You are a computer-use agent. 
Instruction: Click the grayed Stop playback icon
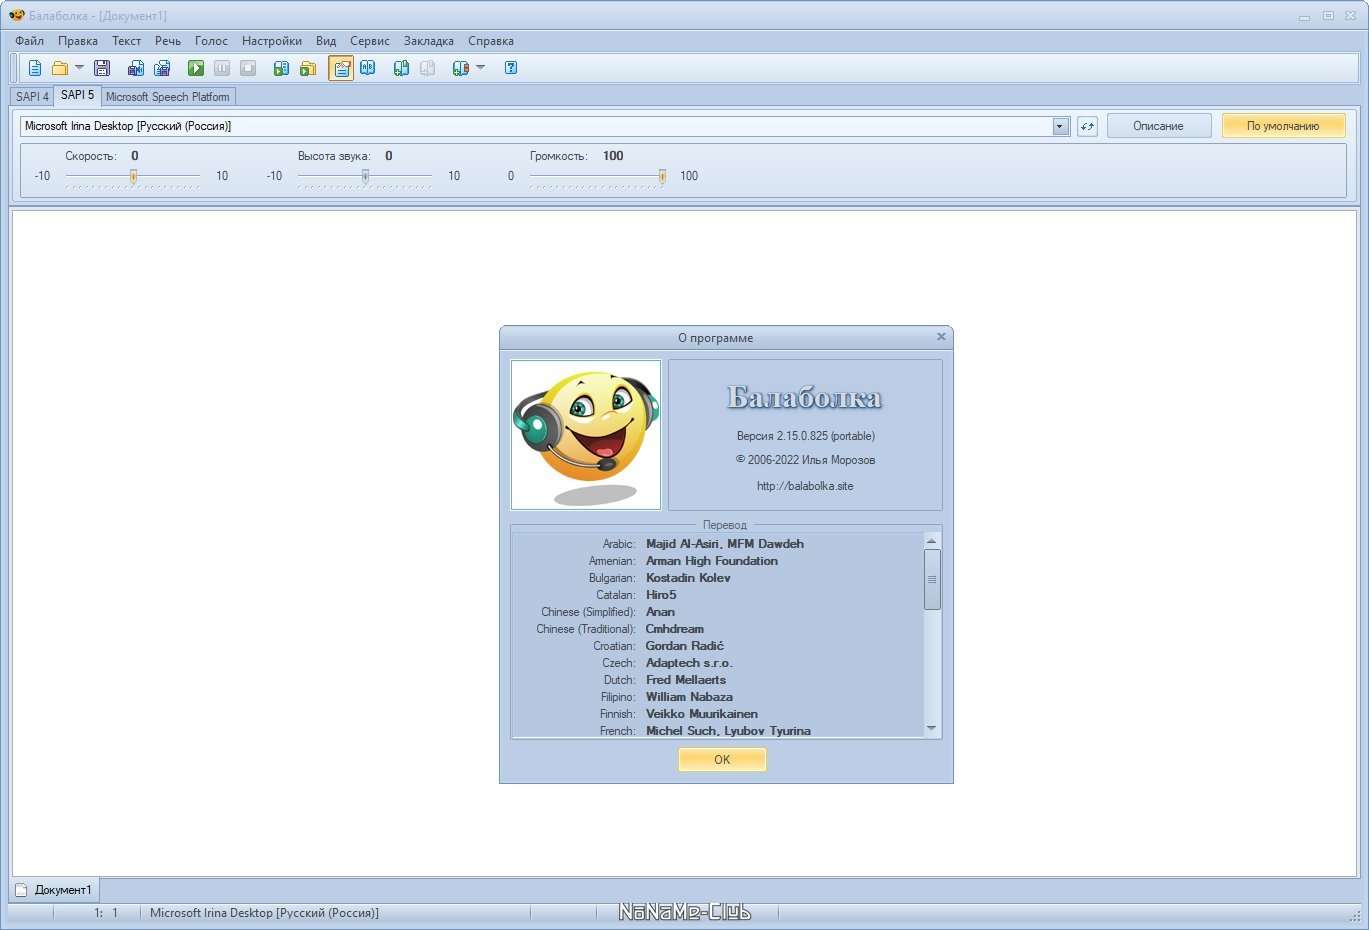pyautogui.click(x=248, y=68)
